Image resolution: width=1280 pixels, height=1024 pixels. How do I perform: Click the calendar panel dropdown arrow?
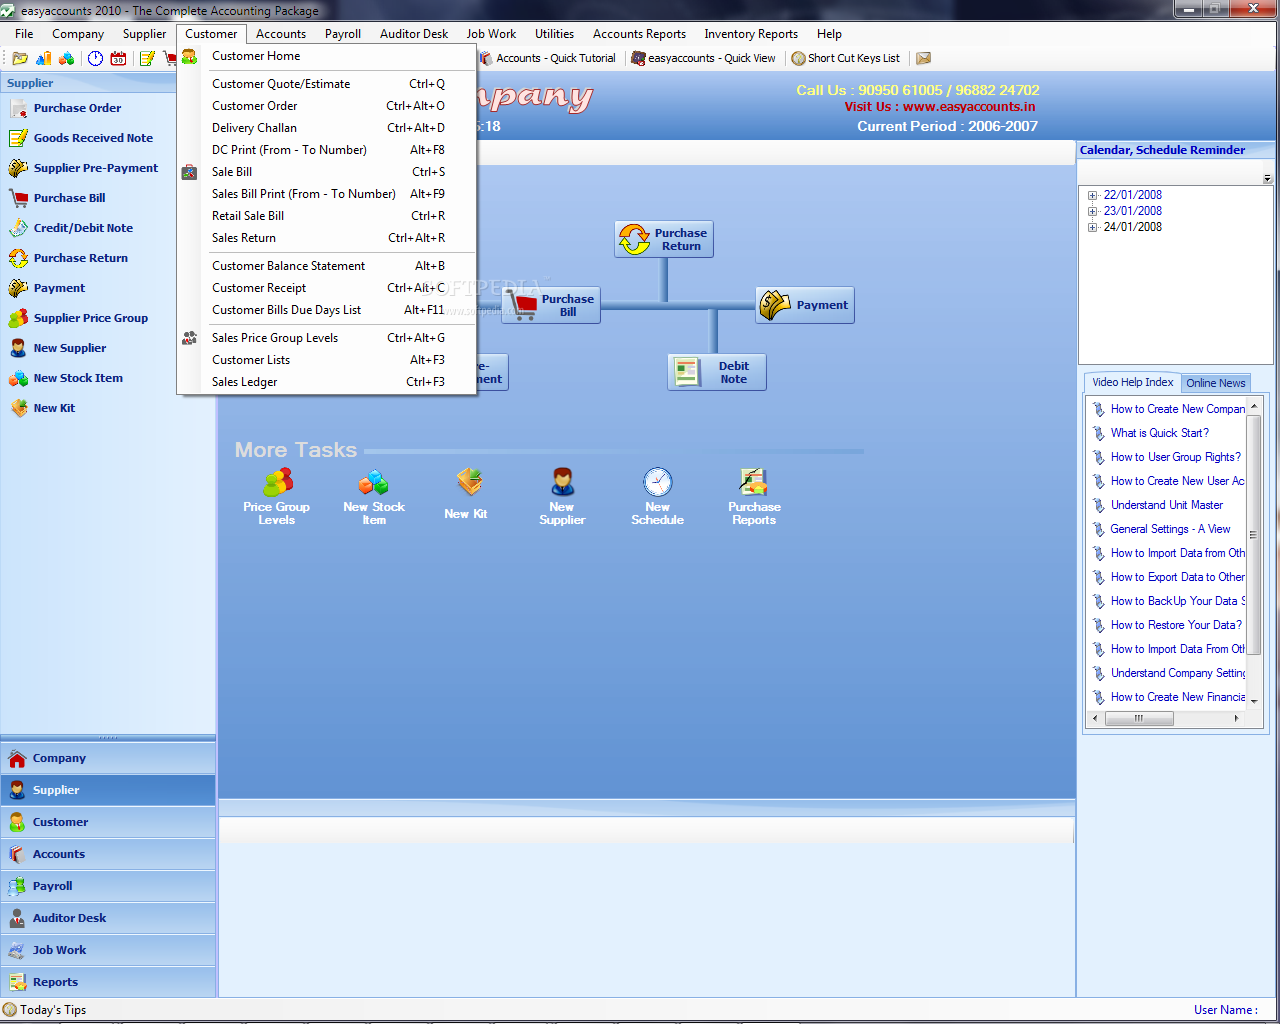click(1267, 179)
